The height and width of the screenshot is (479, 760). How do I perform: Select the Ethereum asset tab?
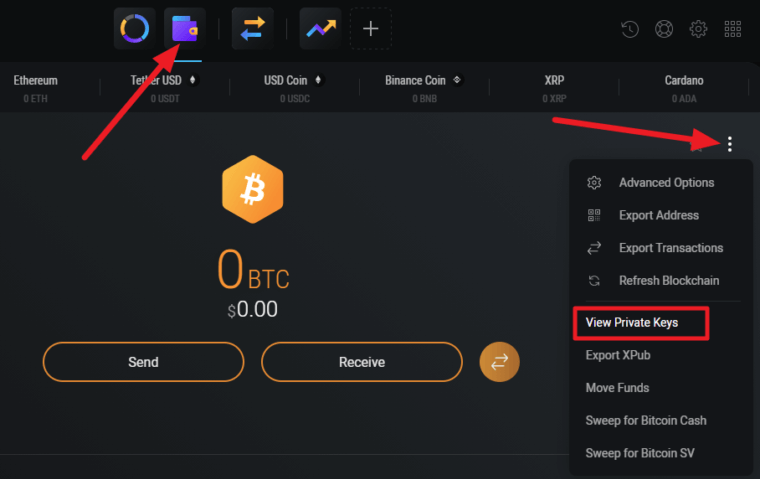pos(36,87)
